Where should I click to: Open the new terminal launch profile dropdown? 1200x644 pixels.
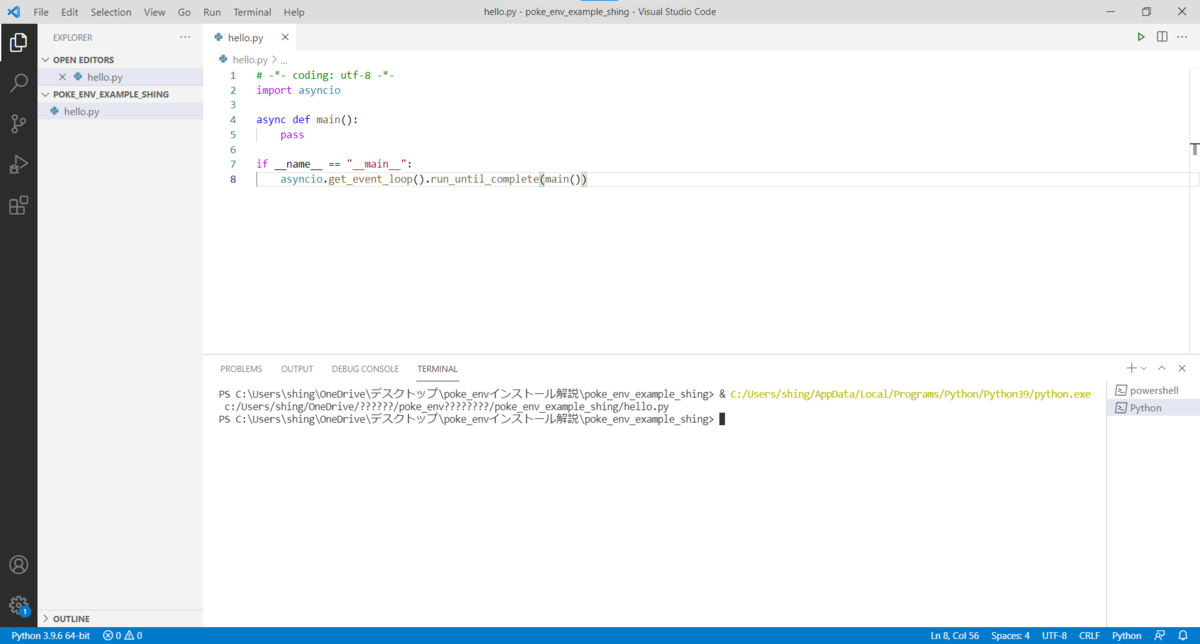pyautogui.click(x=1144, y=369)
